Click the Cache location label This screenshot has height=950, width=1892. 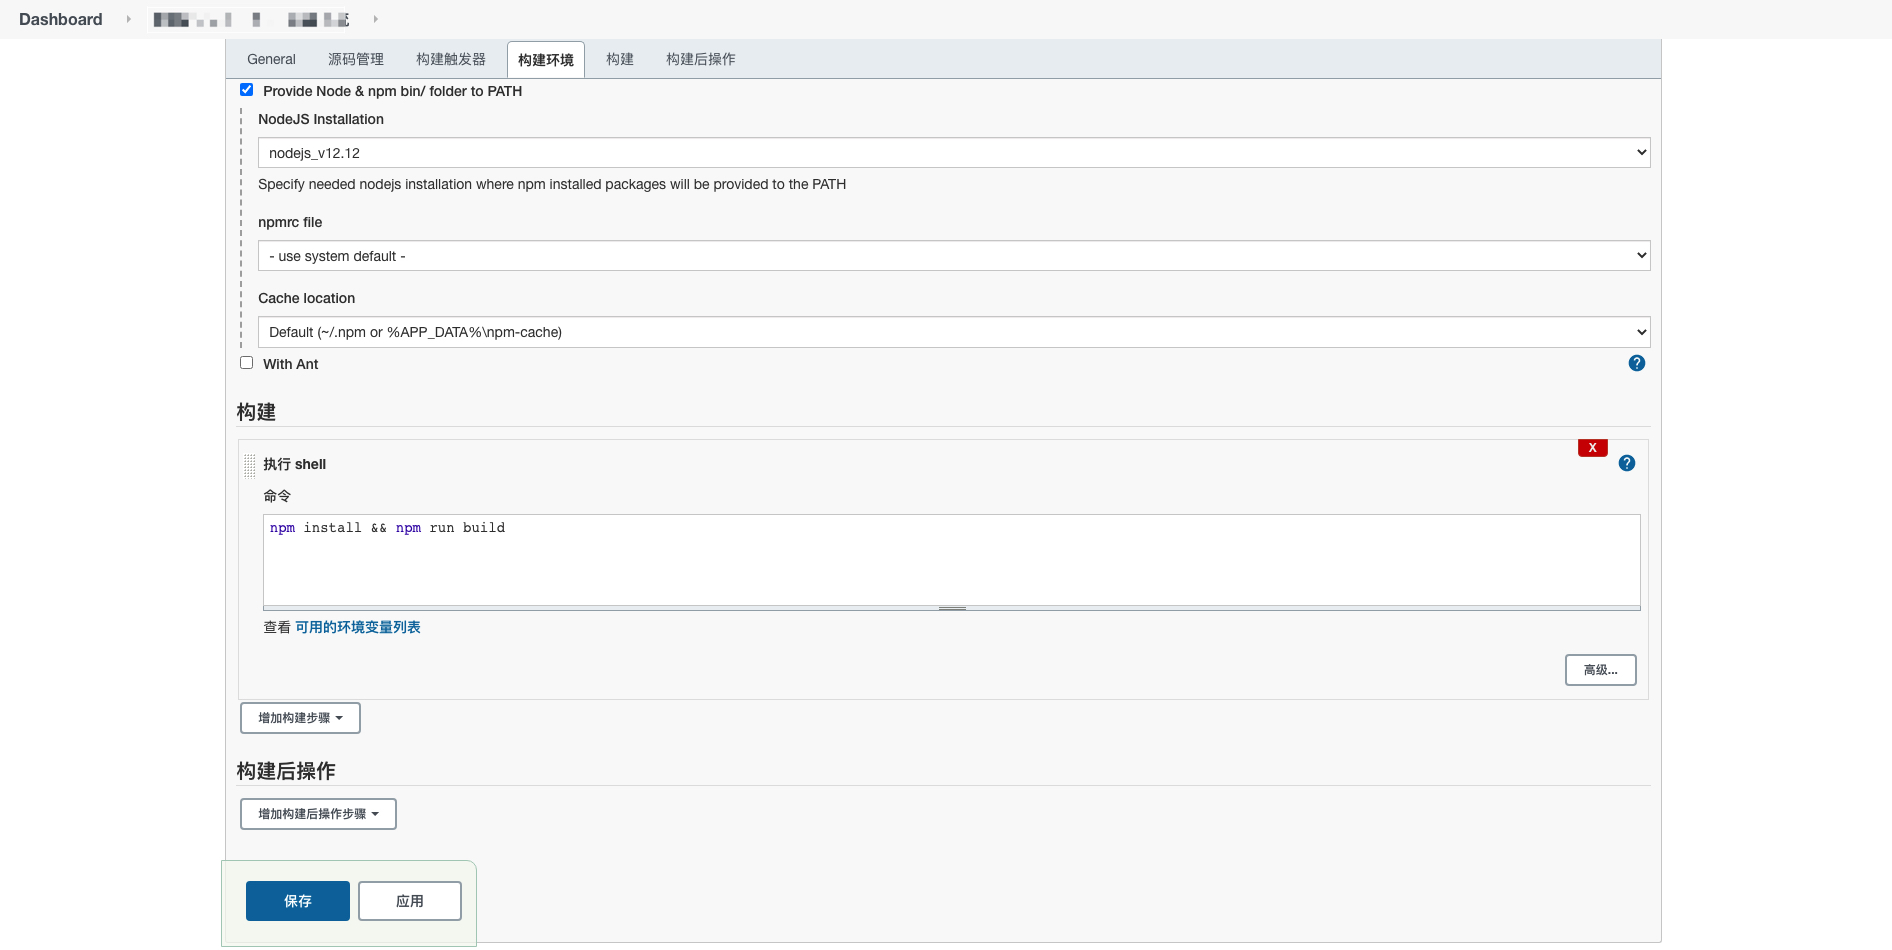[x=307, y=298]
